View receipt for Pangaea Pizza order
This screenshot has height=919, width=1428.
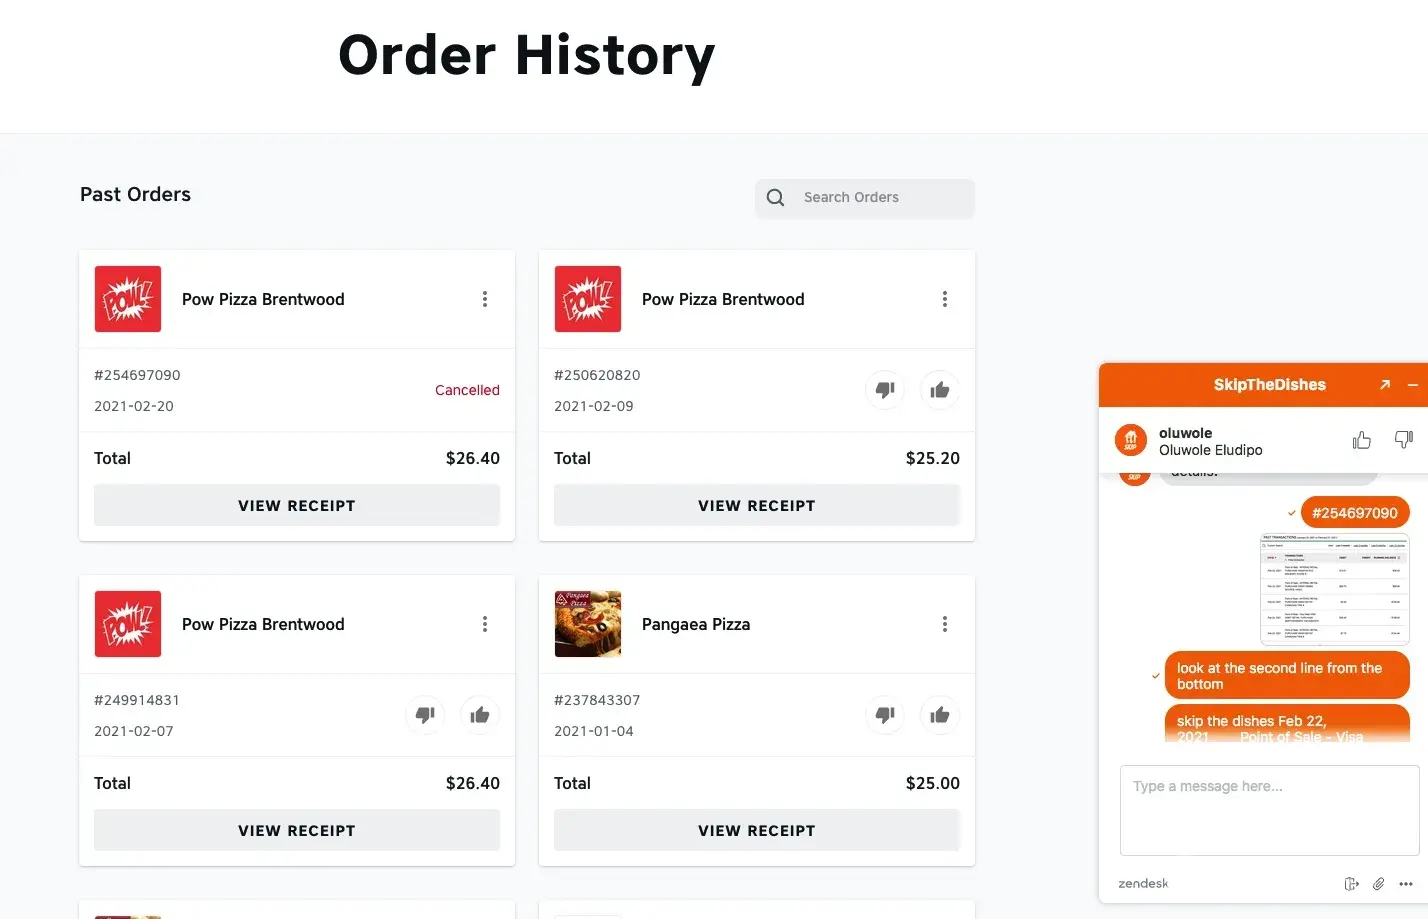pyautogui.click(x=757, y=831)
